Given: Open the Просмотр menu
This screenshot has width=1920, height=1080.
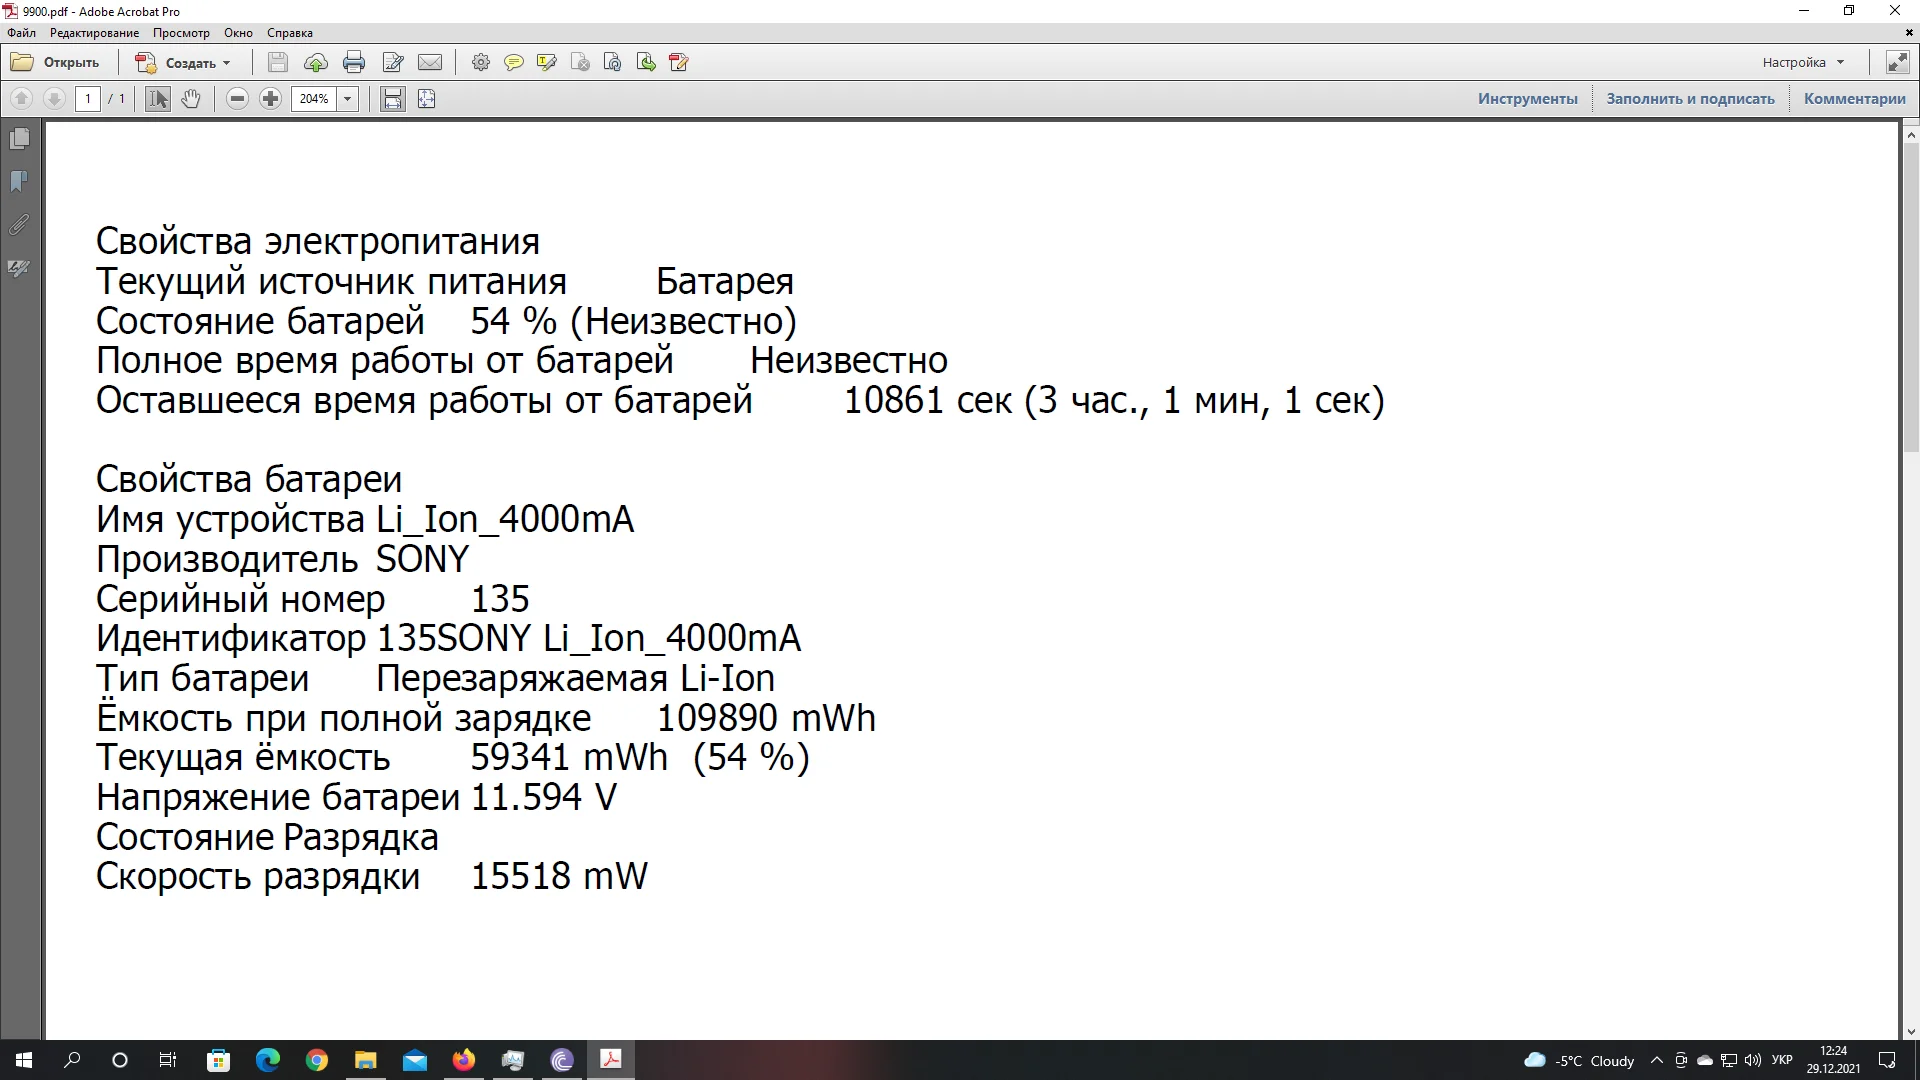Looking at the screenshot, I should pyautogui.click(x=181, y=33).
